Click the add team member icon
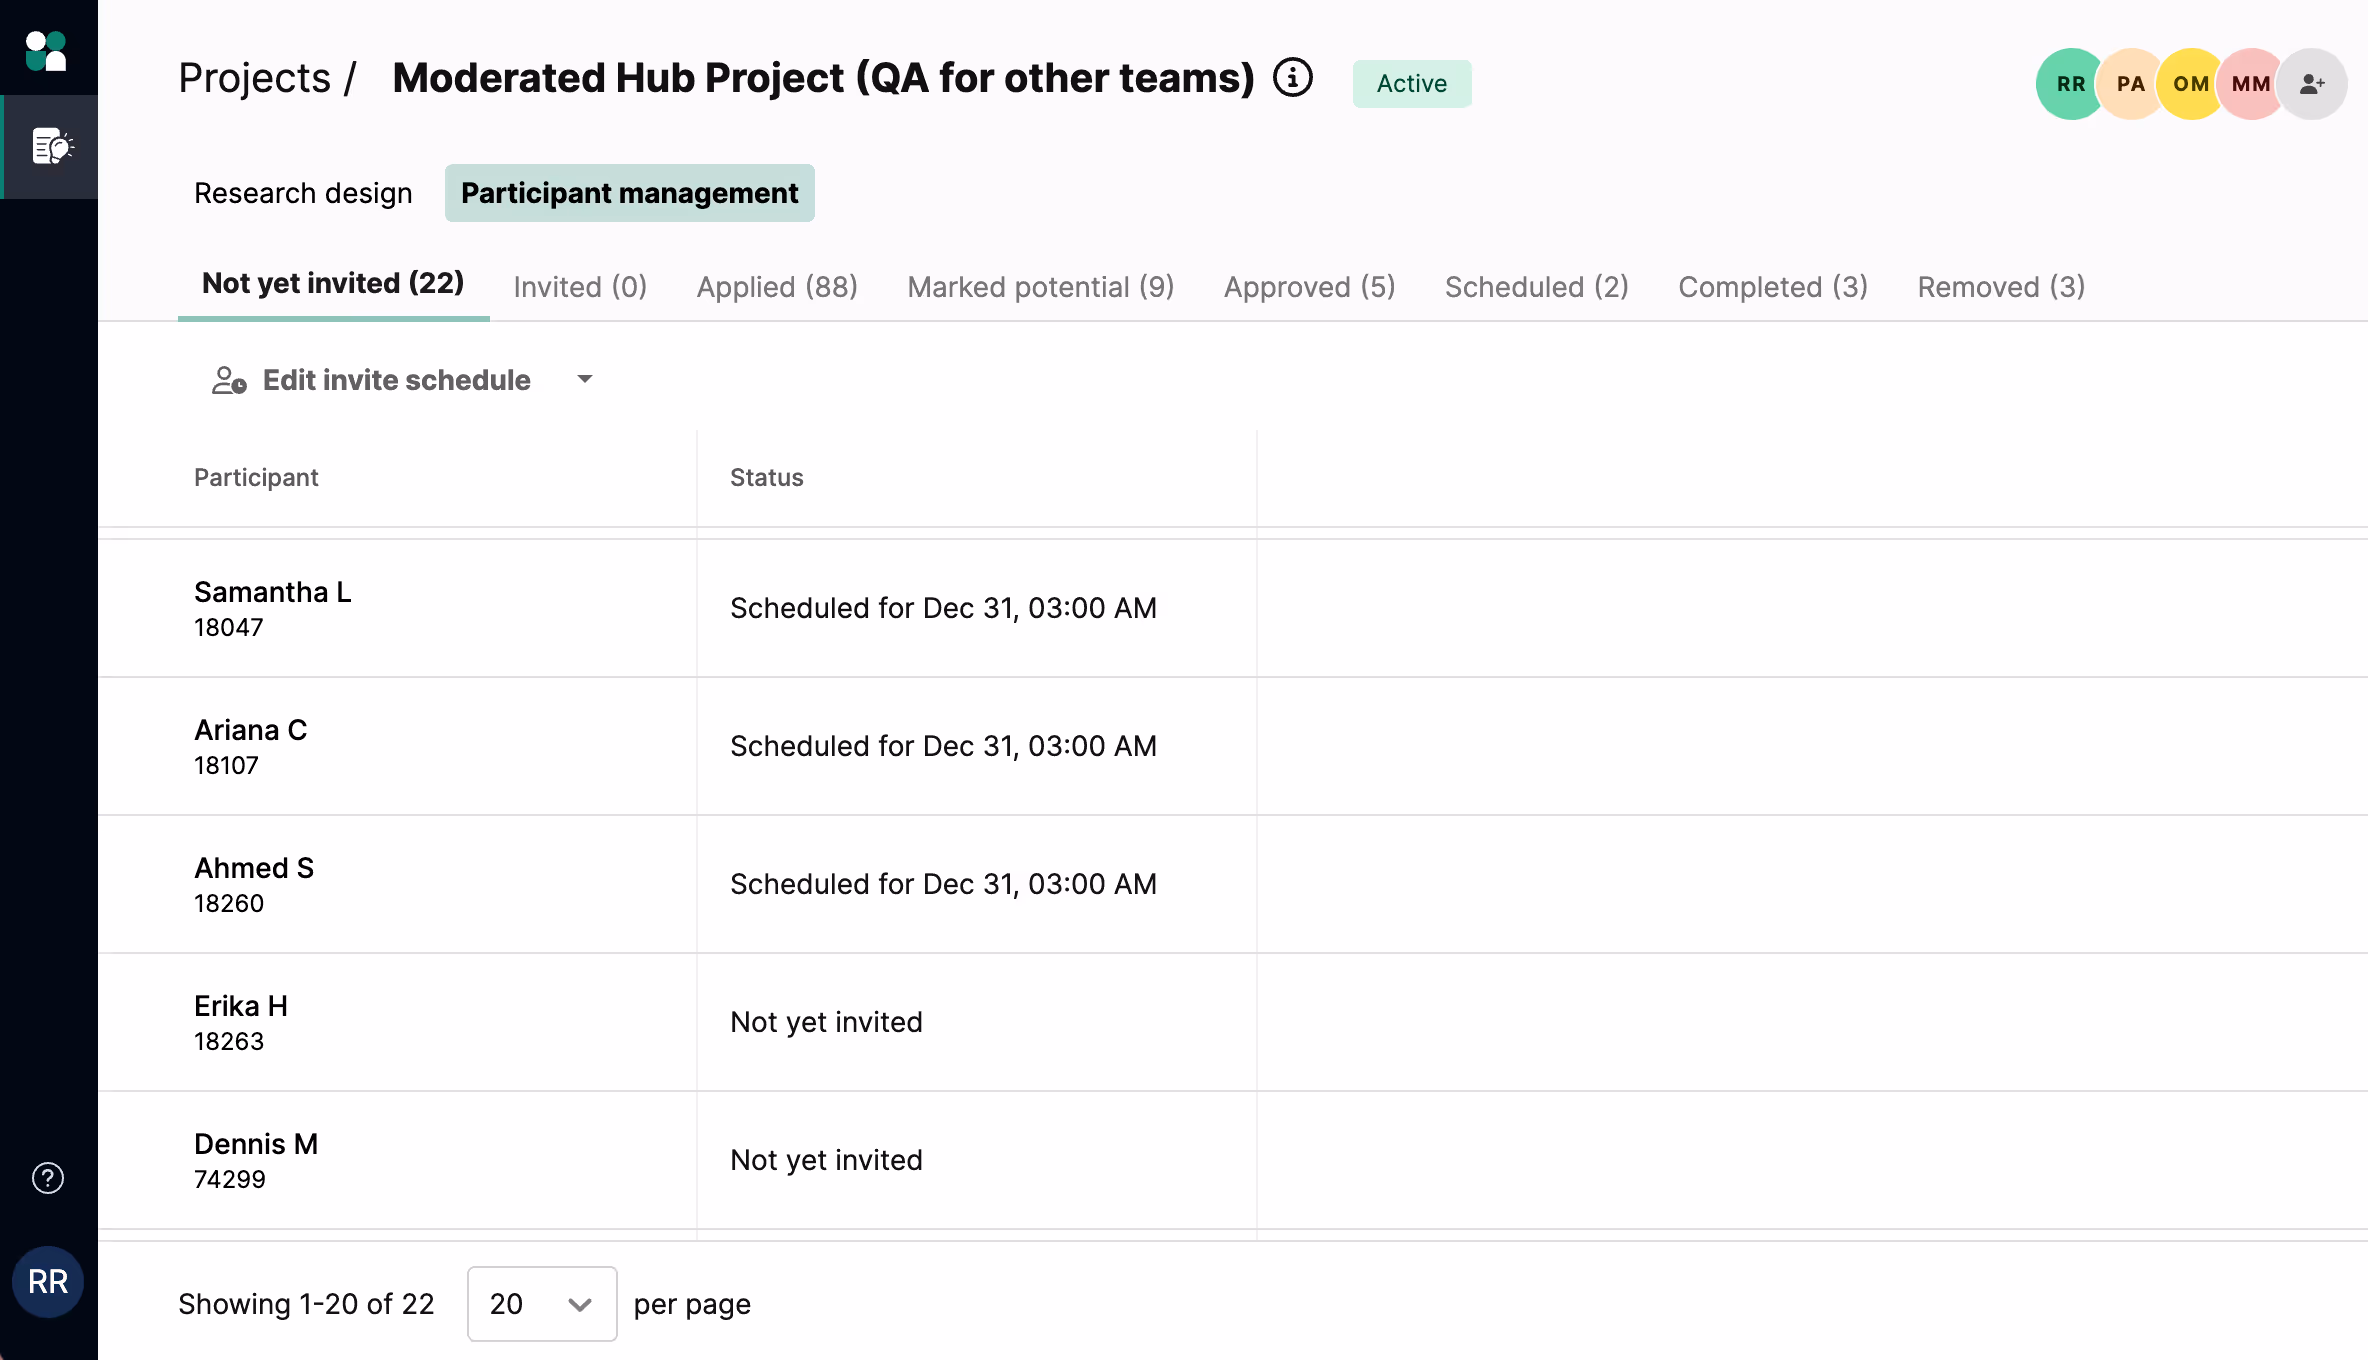 coord(2312,84)
